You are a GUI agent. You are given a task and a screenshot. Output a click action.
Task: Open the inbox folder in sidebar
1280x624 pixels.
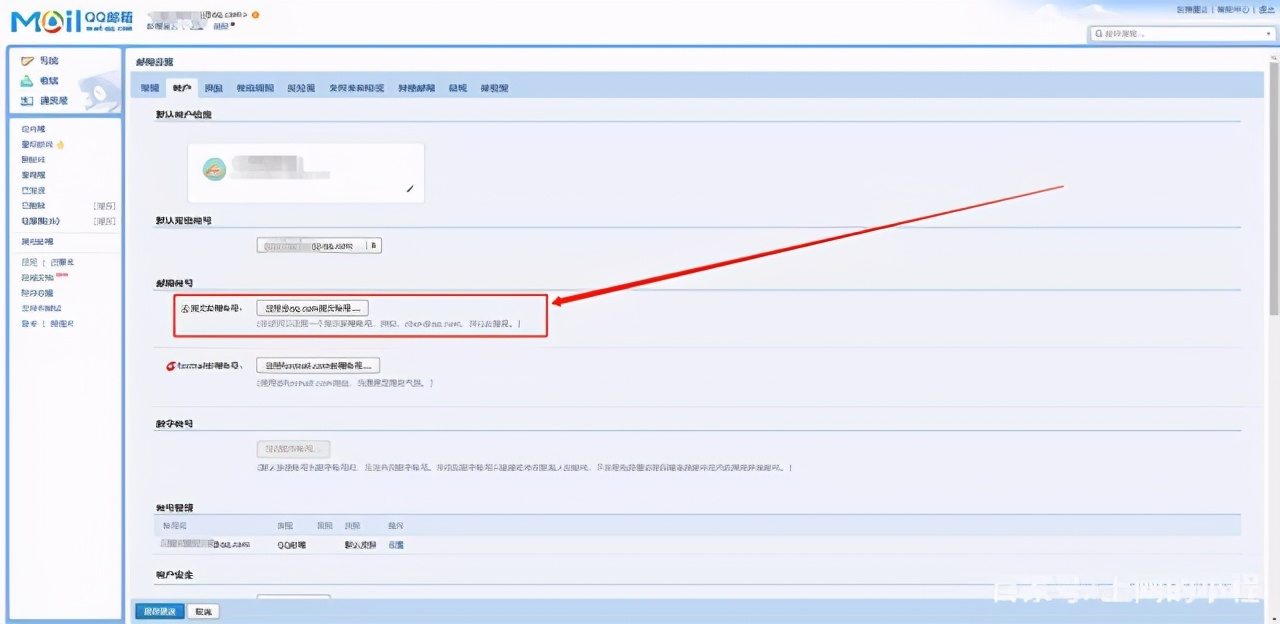[33, 129]
